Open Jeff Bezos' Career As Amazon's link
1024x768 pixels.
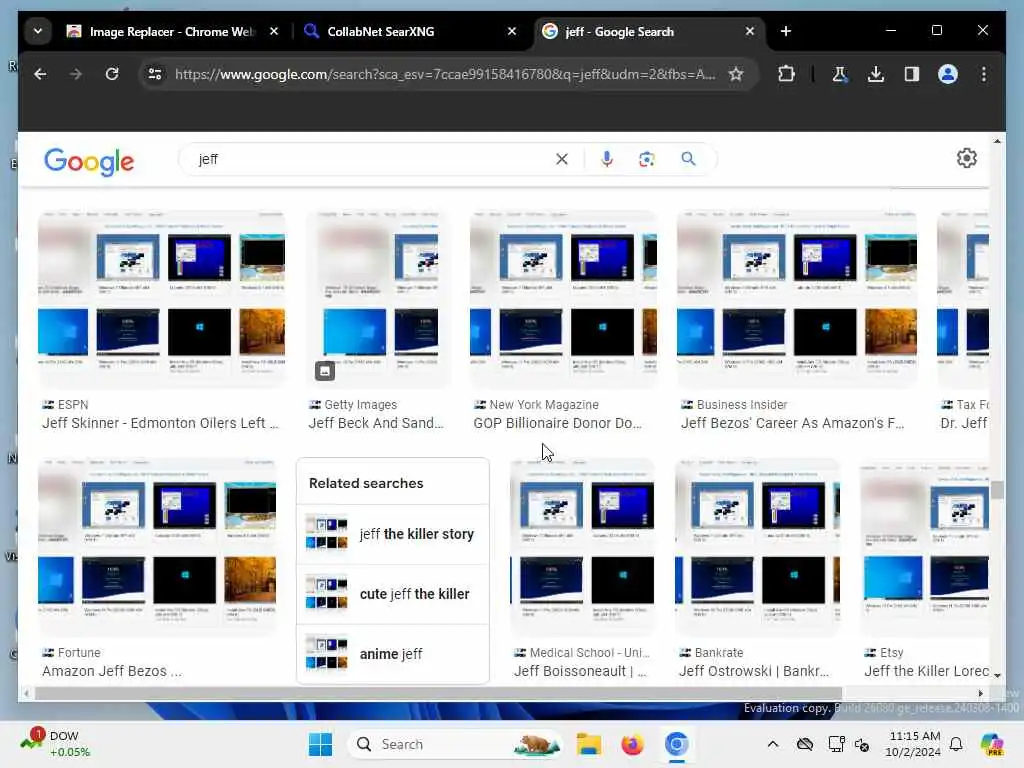tap(792, 423)
